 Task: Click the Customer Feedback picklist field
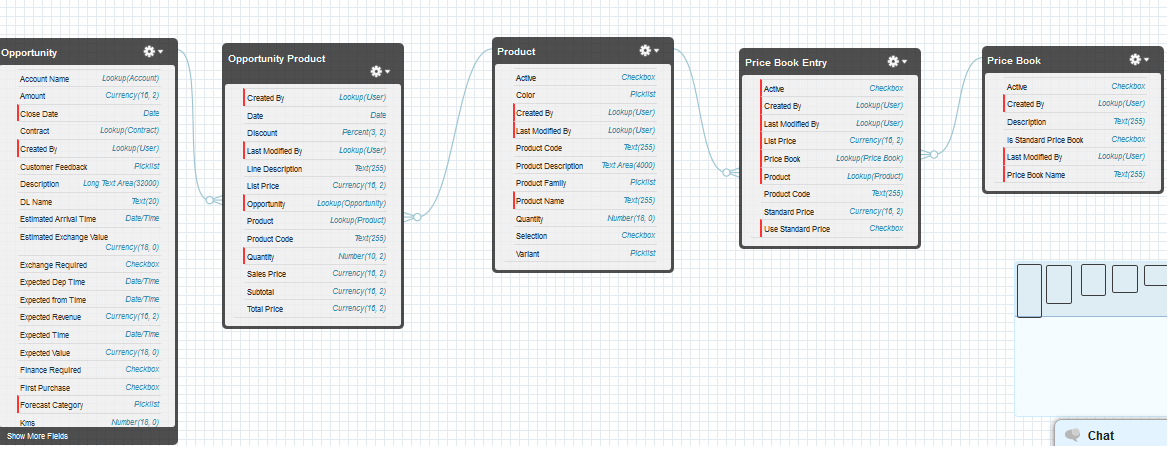(89, 166)
